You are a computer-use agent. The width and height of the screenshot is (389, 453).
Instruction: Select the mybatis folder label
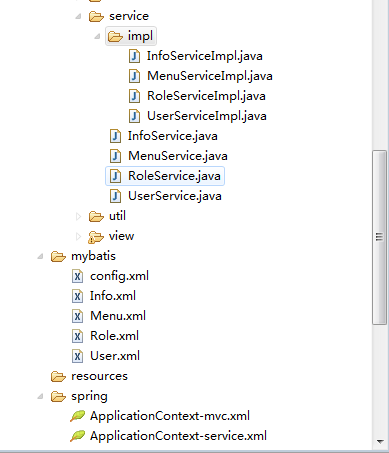click(x=93, y=256)
